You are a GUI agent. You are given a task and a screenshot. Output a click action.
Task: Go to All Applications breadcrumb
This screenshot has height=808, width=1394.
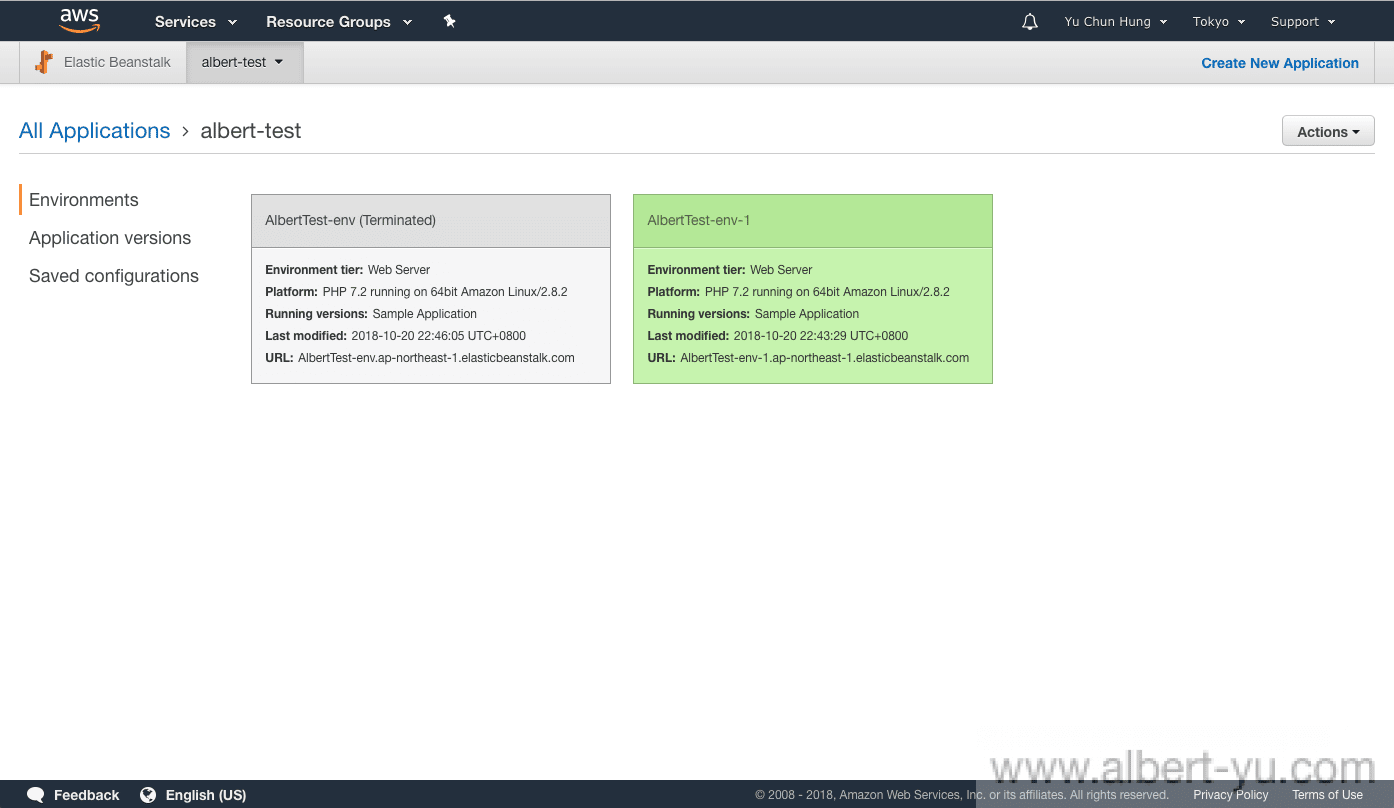pos(95,131)
